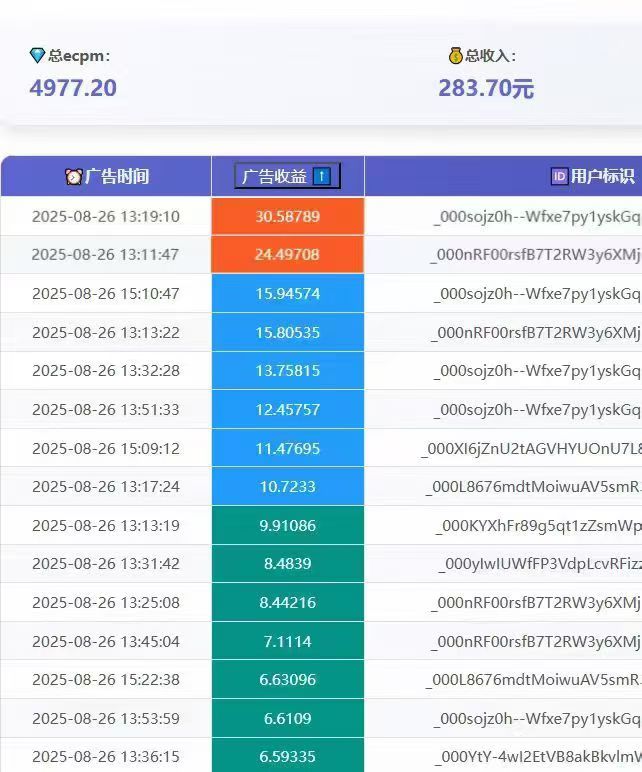Click the orange revenue cell 24.49708

(x=288, y=255)
